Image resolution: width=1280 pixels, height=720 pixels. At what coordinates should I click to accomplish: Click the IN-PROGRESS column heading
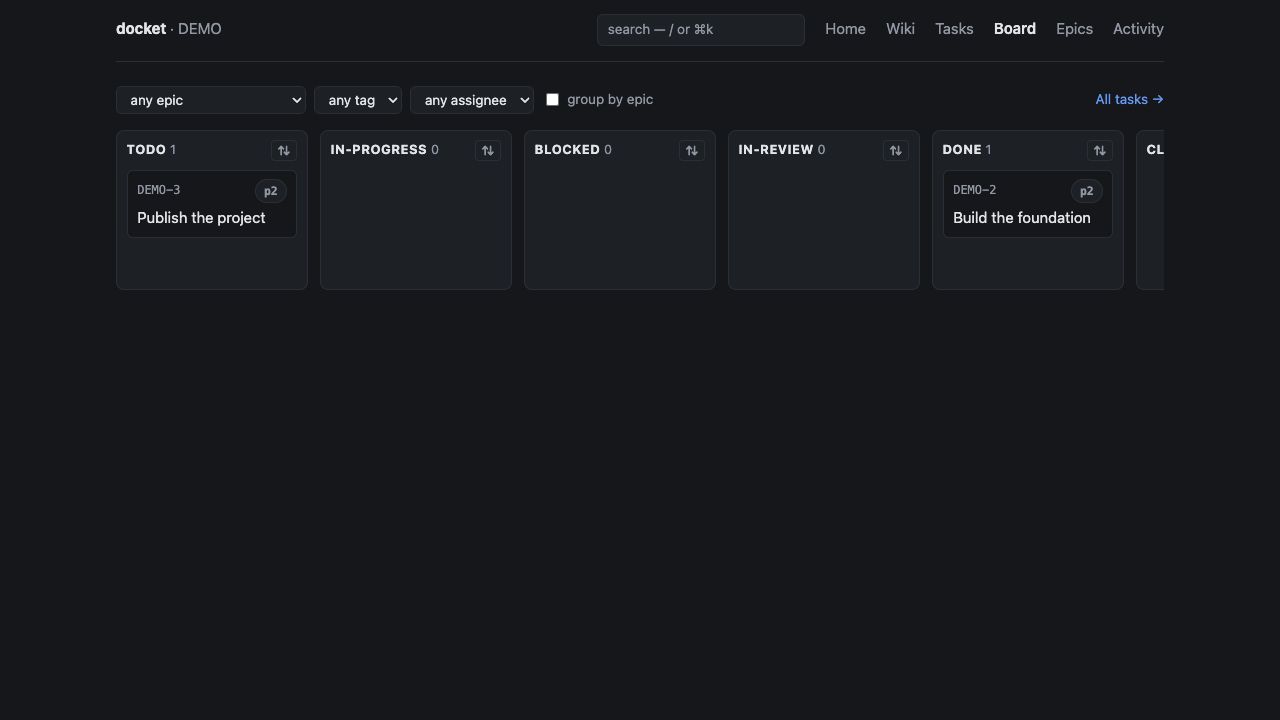[x=379, y=150]
